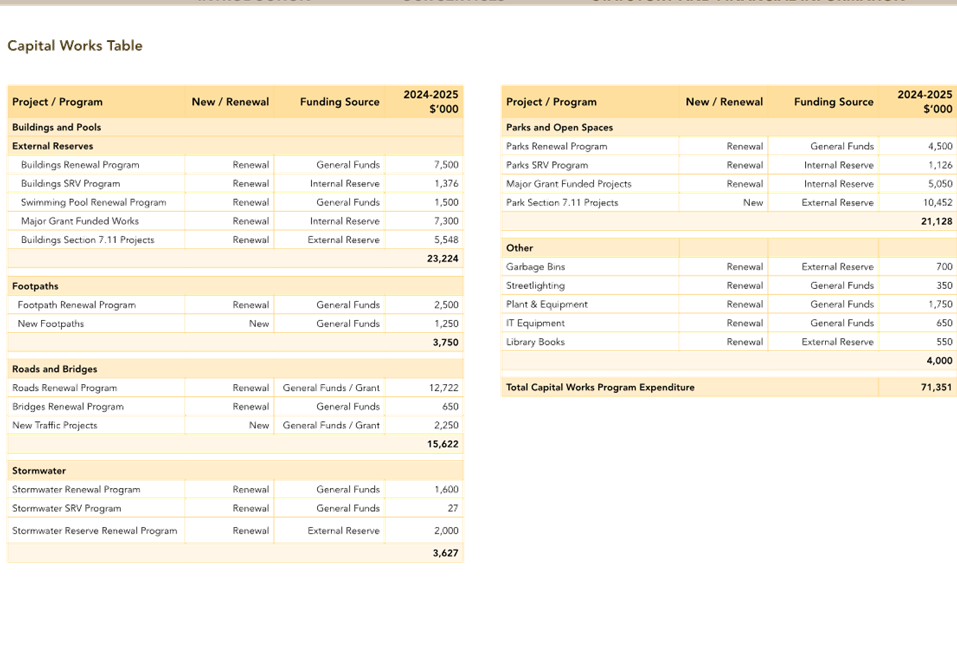The height and width of the screenshot is (661, 957).
Task: Select the Buildings SRV Program amount 1,376
Action: [446, 184]
